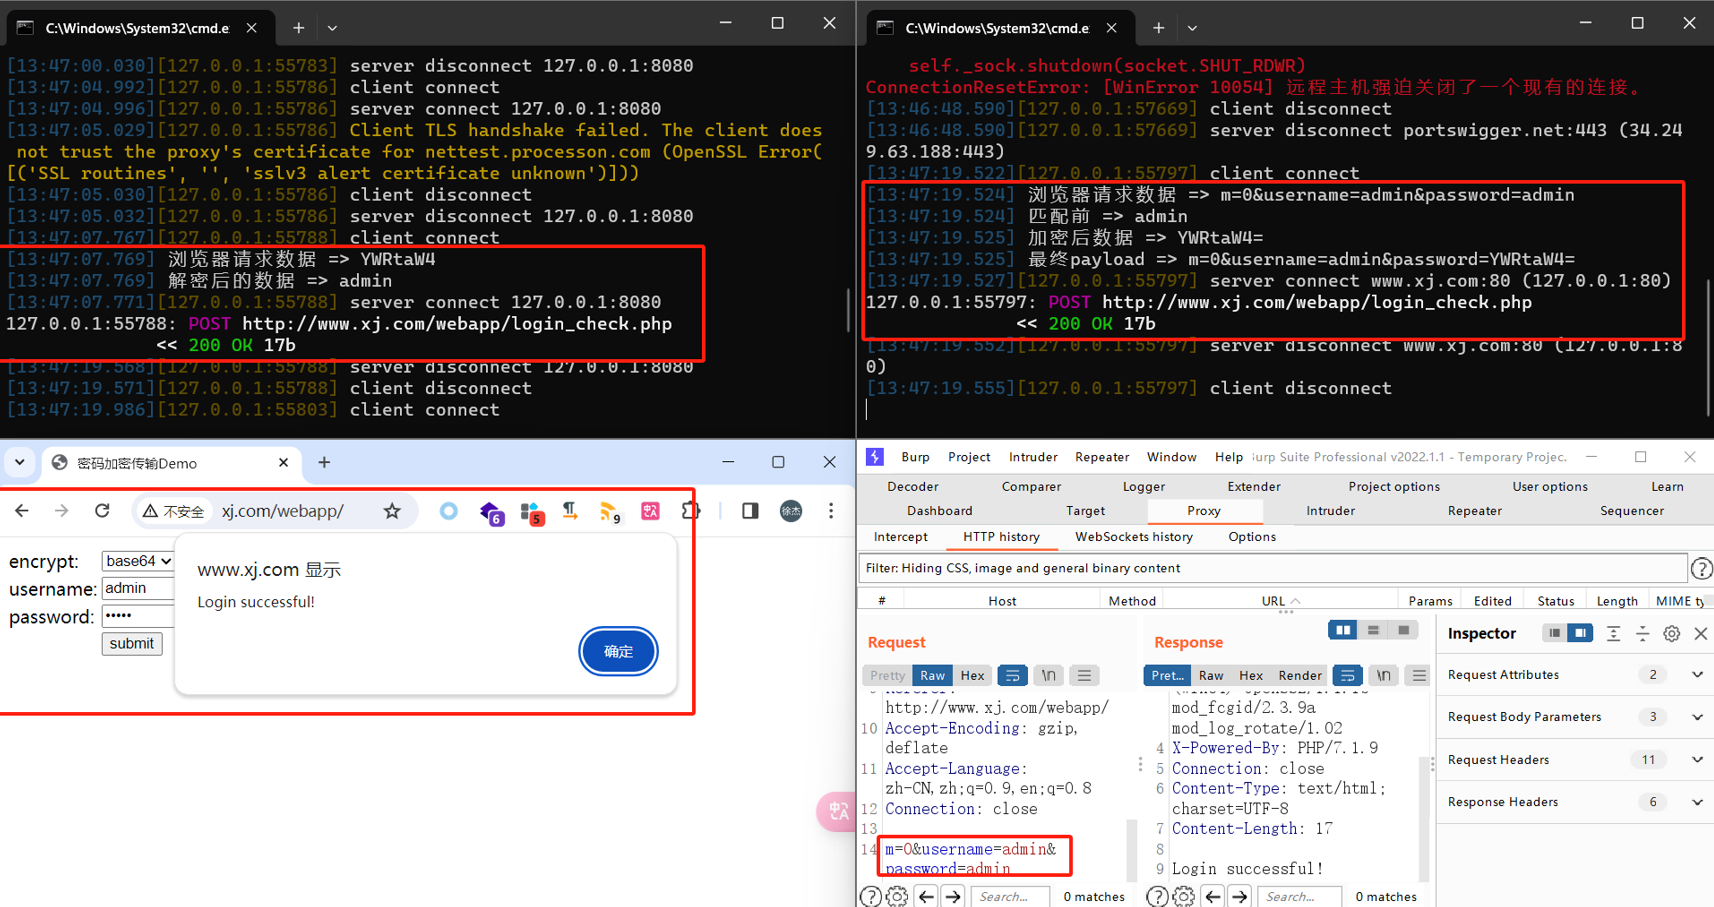Viewport: 1714px width, 907px height.
Task: Toggle word wrap in Response pane
Action: pos(1347,675)
